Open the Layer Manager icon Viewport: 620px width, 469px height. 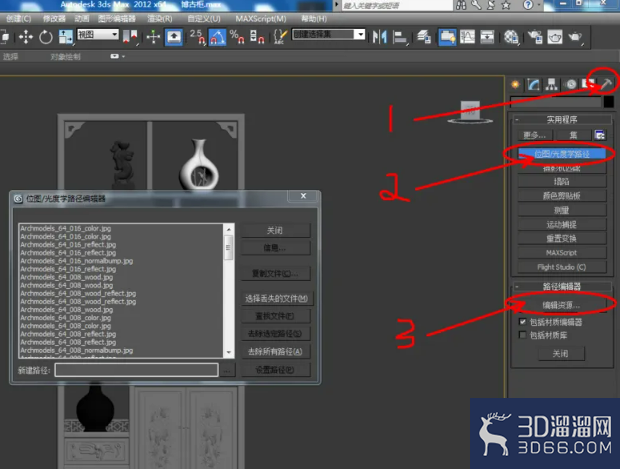[x=424, y=37]
